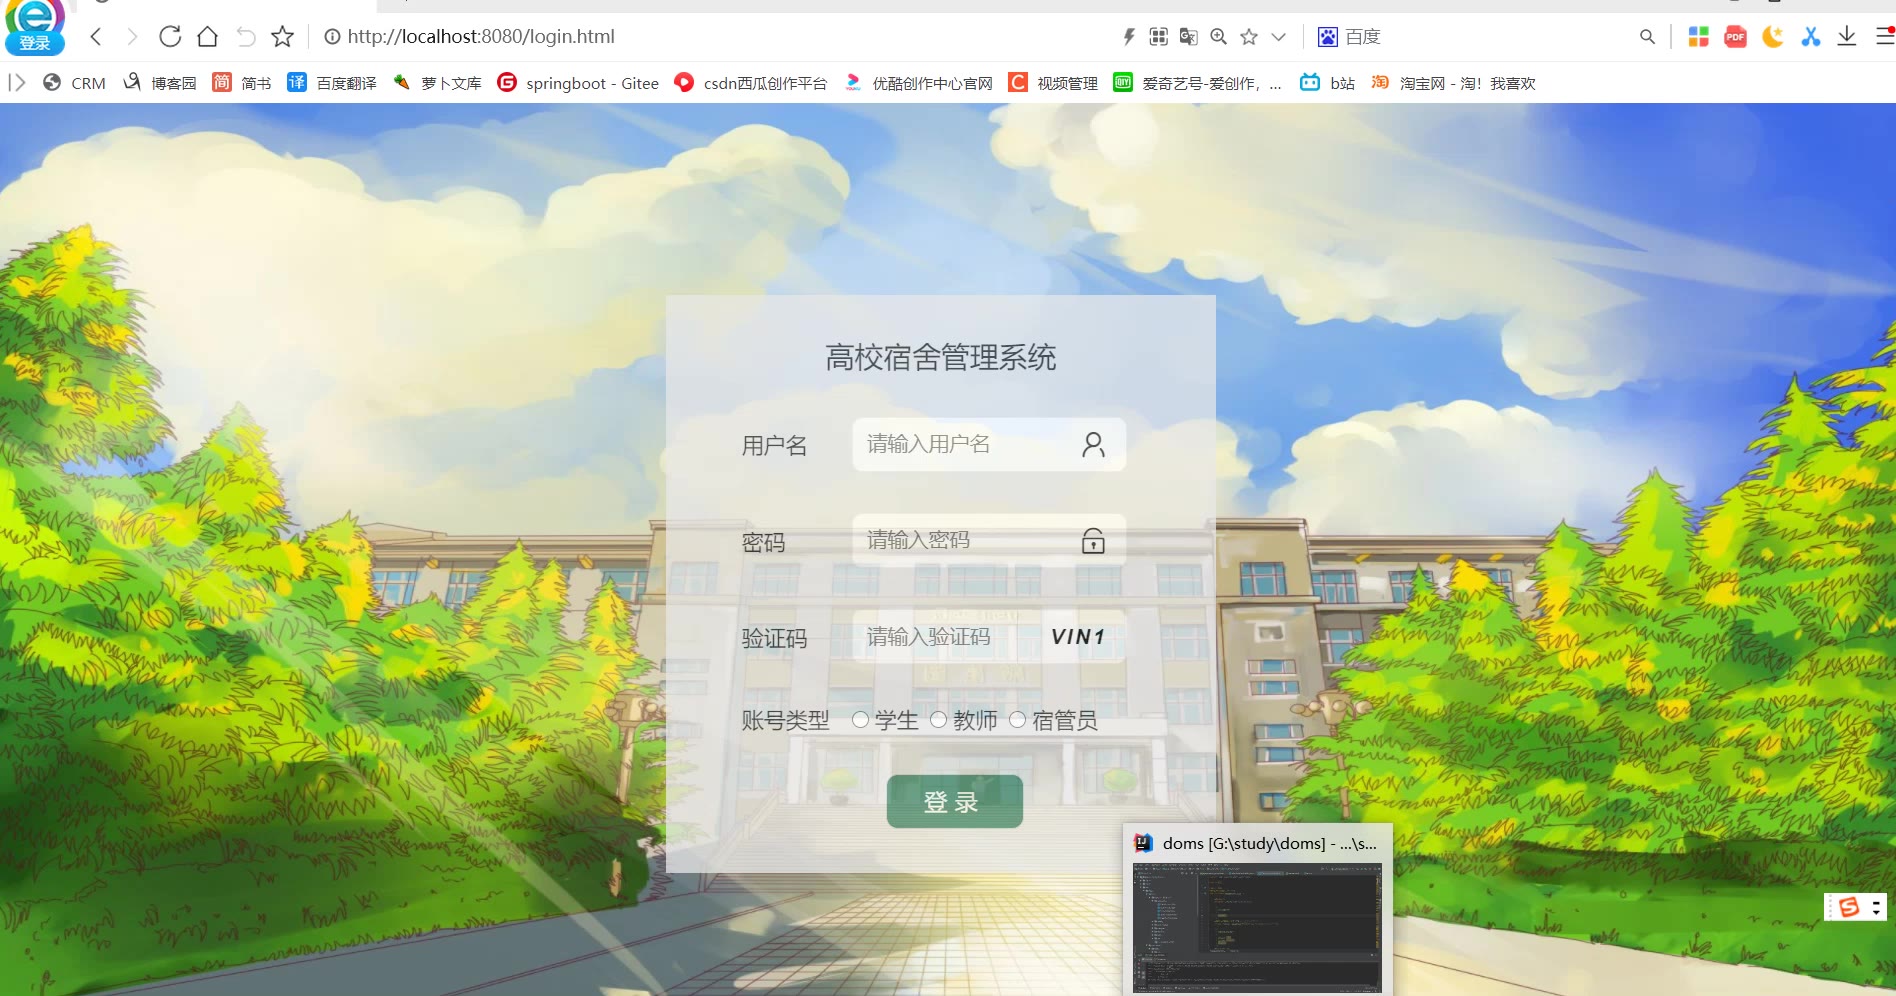Open the 博客园 bookmark
This screenshot has height=996, width=1896.
pyautogui.click(x=159, y=83)
